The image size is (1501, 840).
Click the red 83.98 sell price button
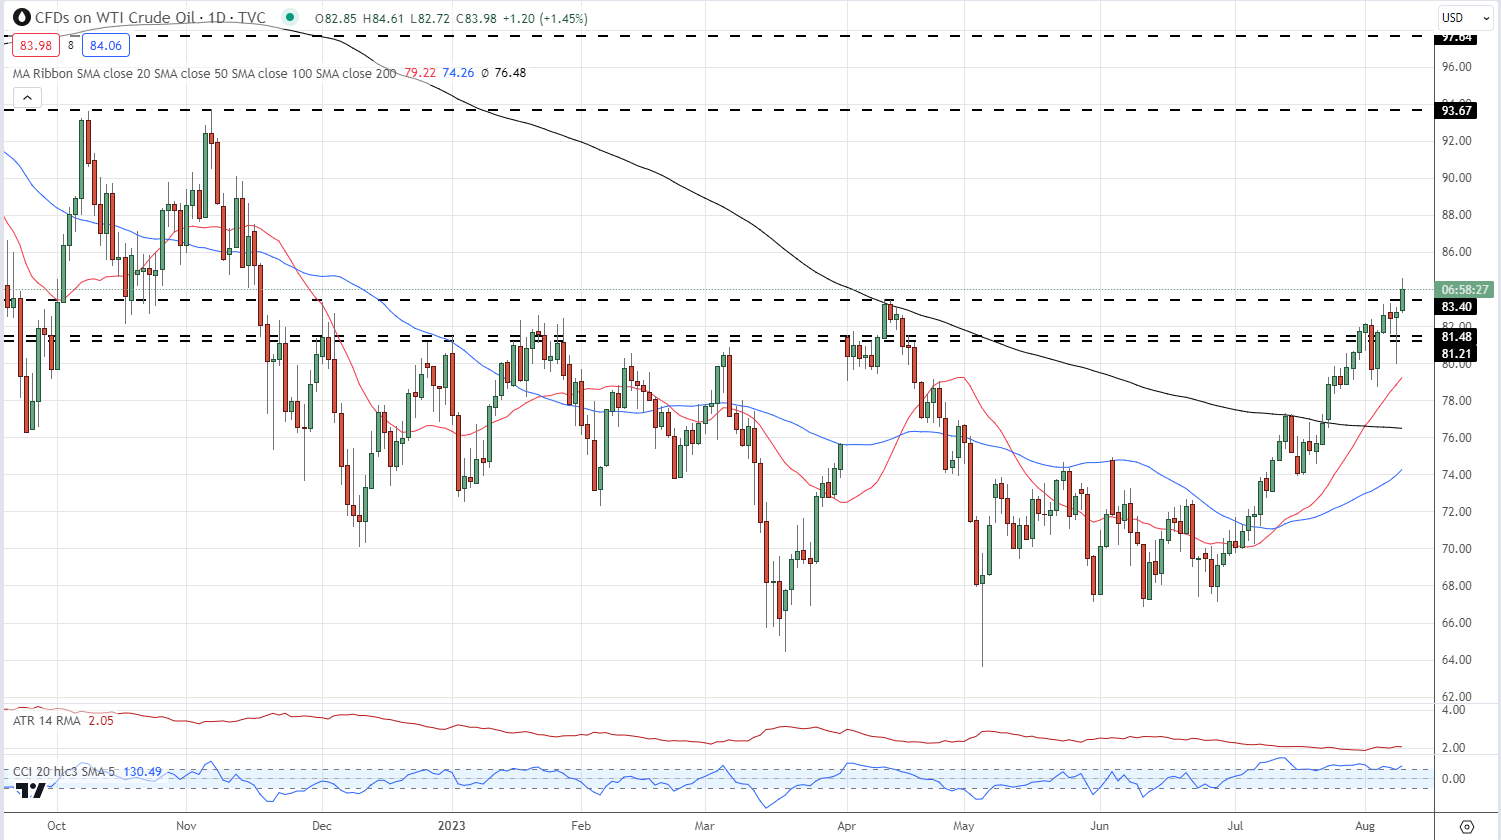pos(36,45)
